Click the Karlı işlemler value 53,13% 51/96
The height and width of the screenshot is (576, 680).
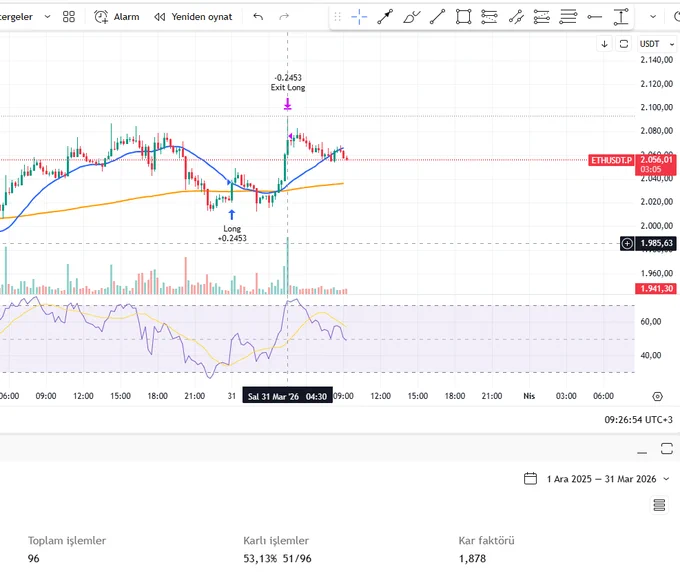coord(277,558)
